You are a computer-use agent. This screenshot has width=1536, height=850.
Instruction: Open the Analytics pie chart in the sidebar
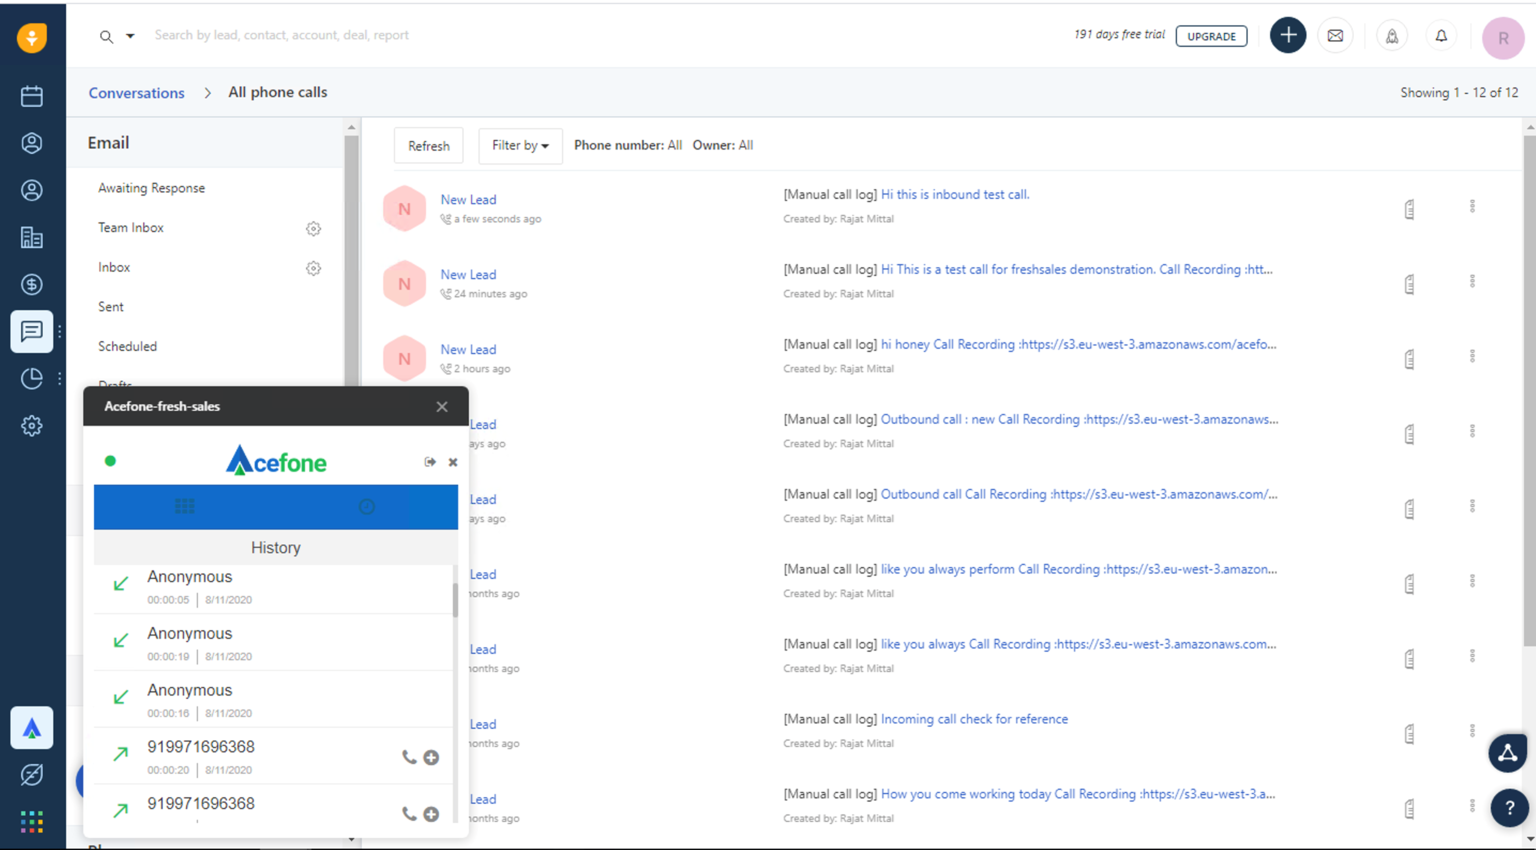(31, 378)
